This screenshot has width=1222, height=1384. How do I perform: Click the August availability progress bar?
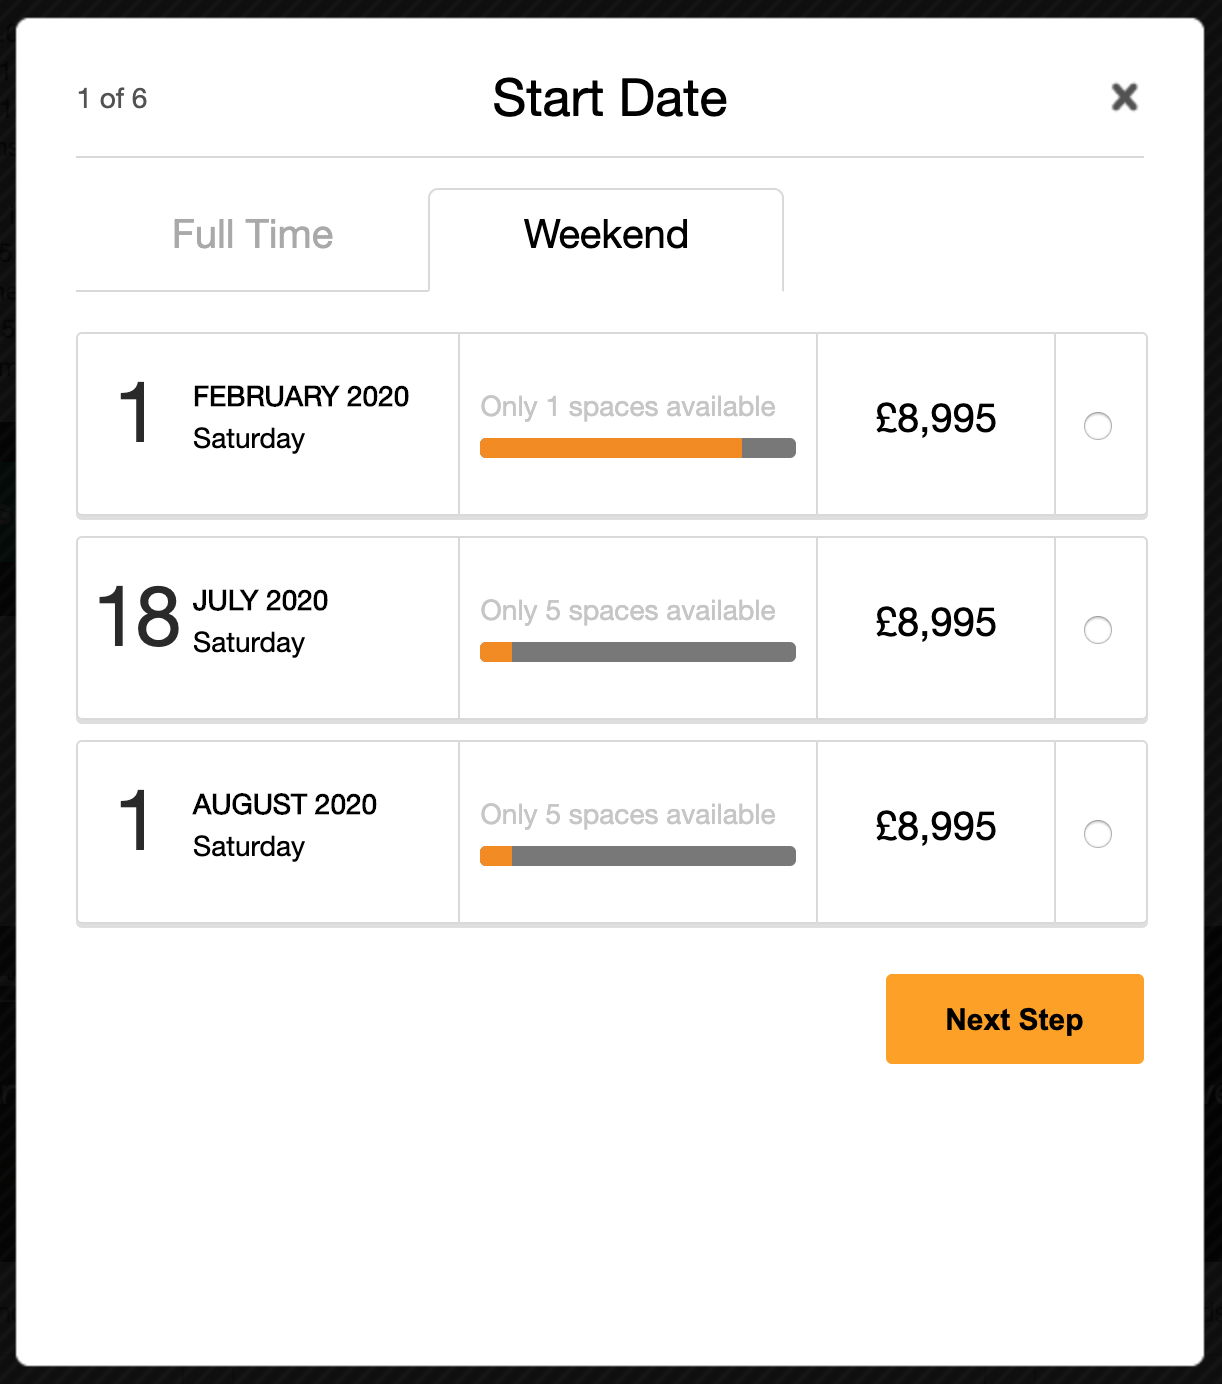638,856
